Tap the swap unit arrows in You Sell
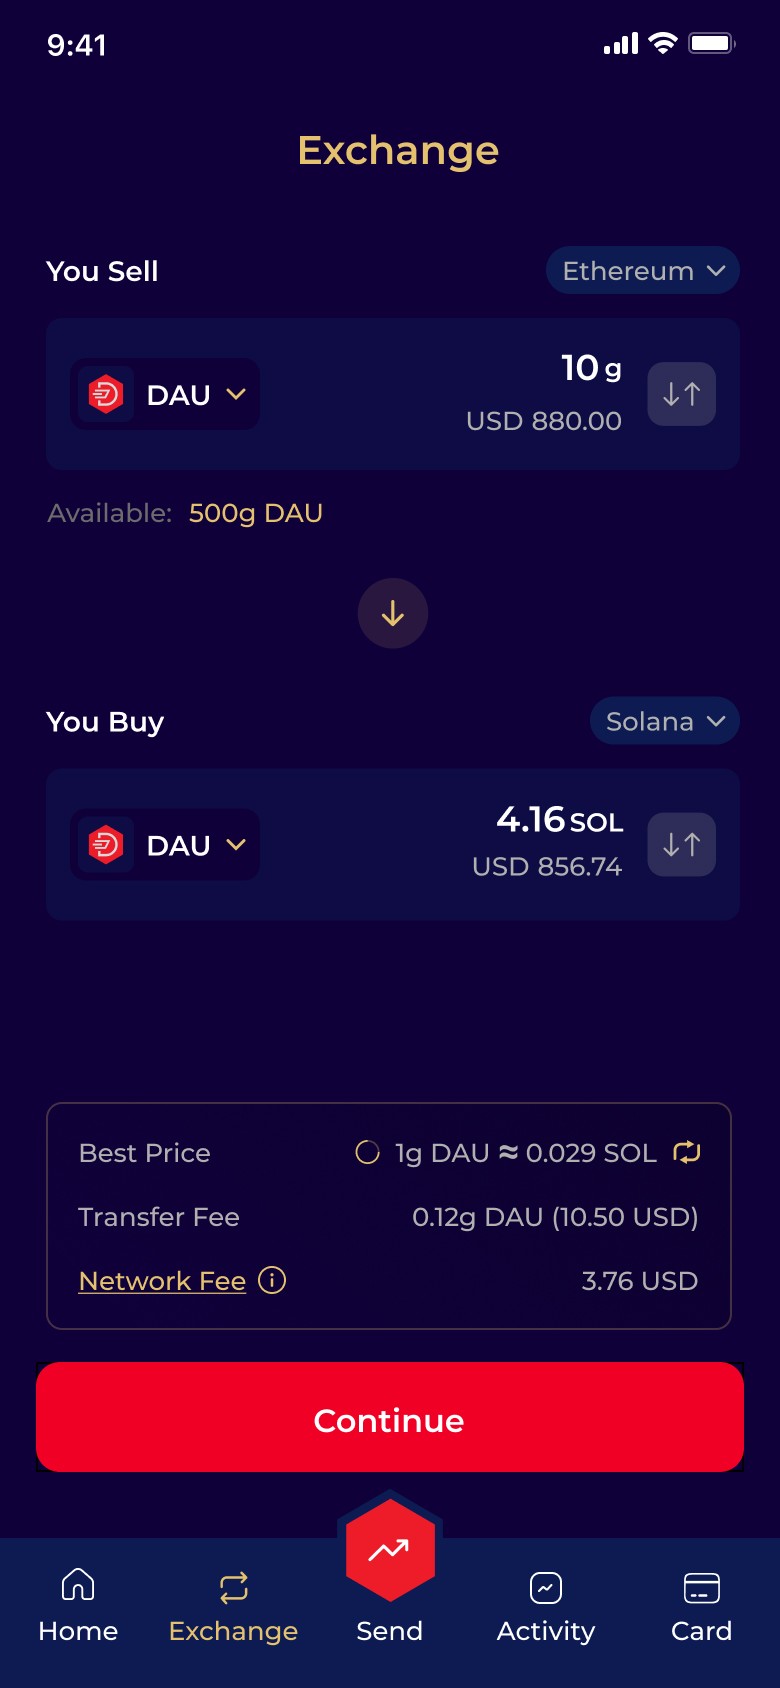Image resolution: width=780 pixels, height=1688 pixels. click(x=682, y=394)
